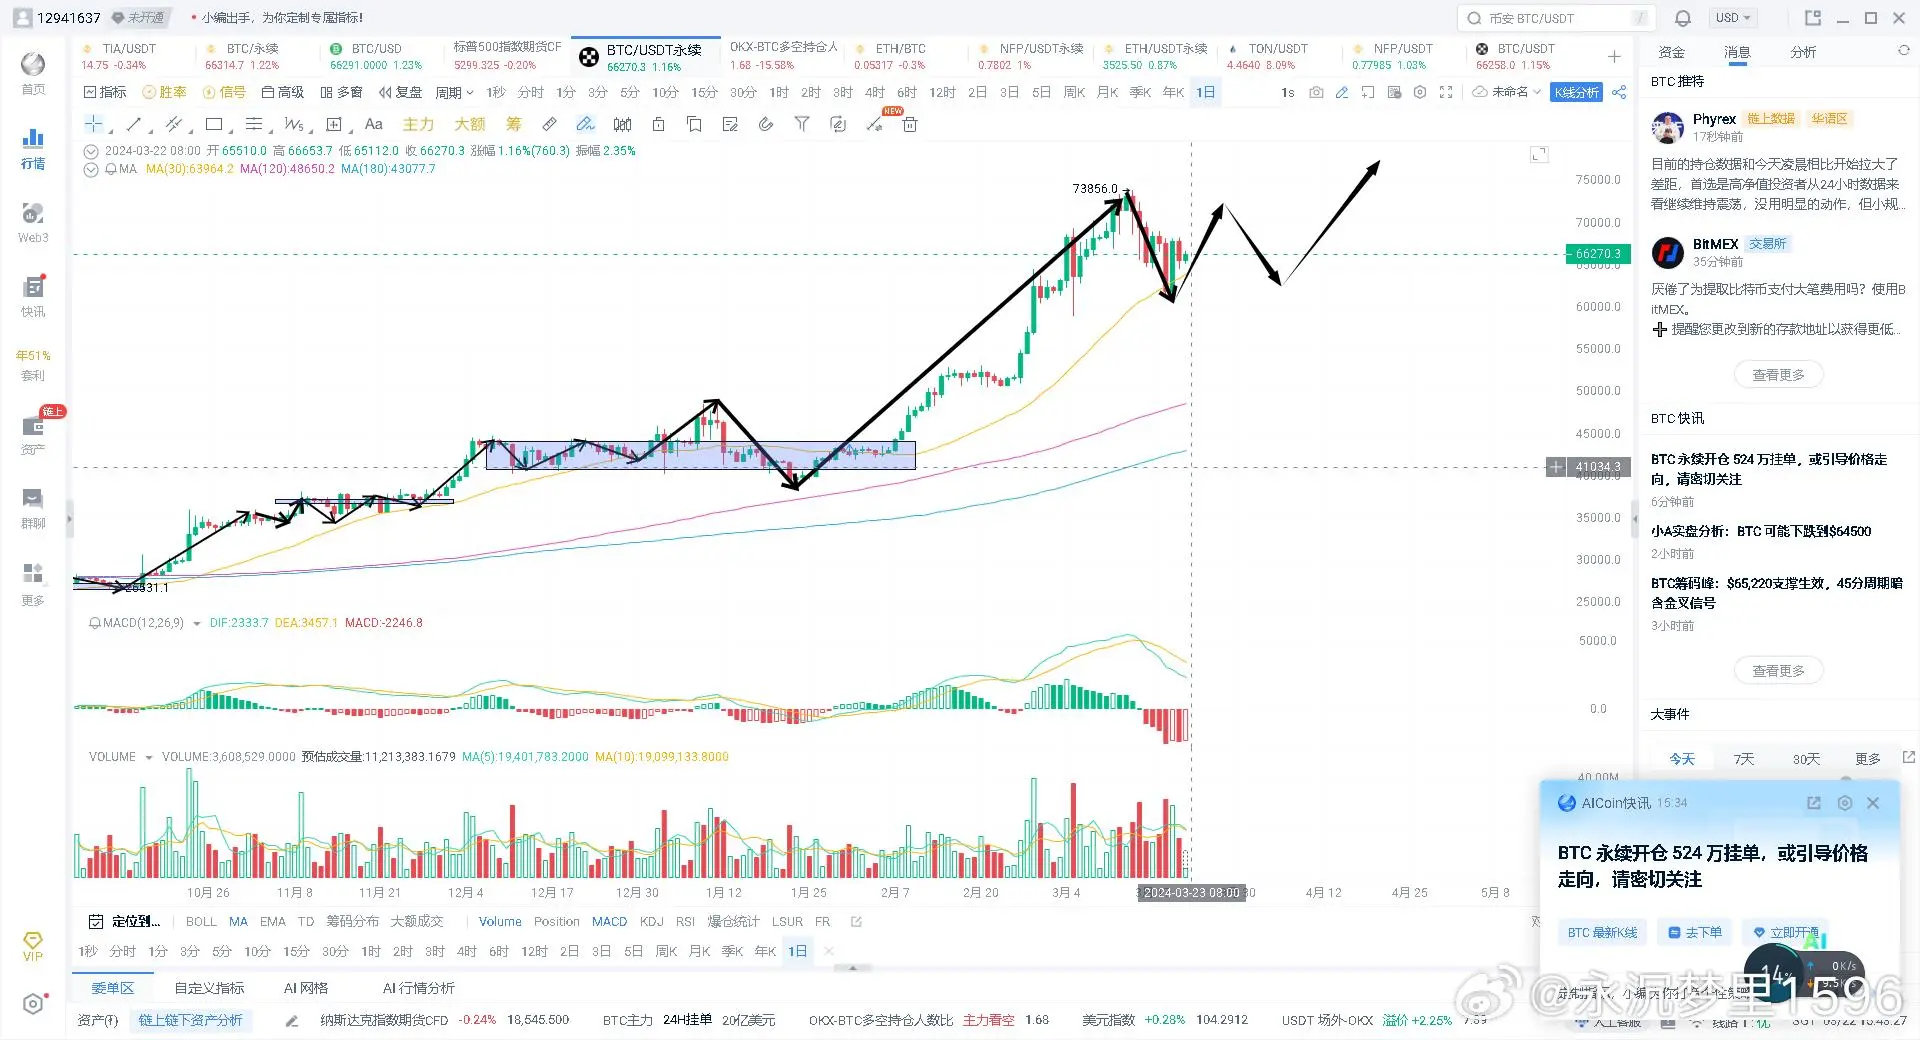Open the 资金 tab in right panel
Viewport: 1920px width, 1040px height.
pos(1672,52)
